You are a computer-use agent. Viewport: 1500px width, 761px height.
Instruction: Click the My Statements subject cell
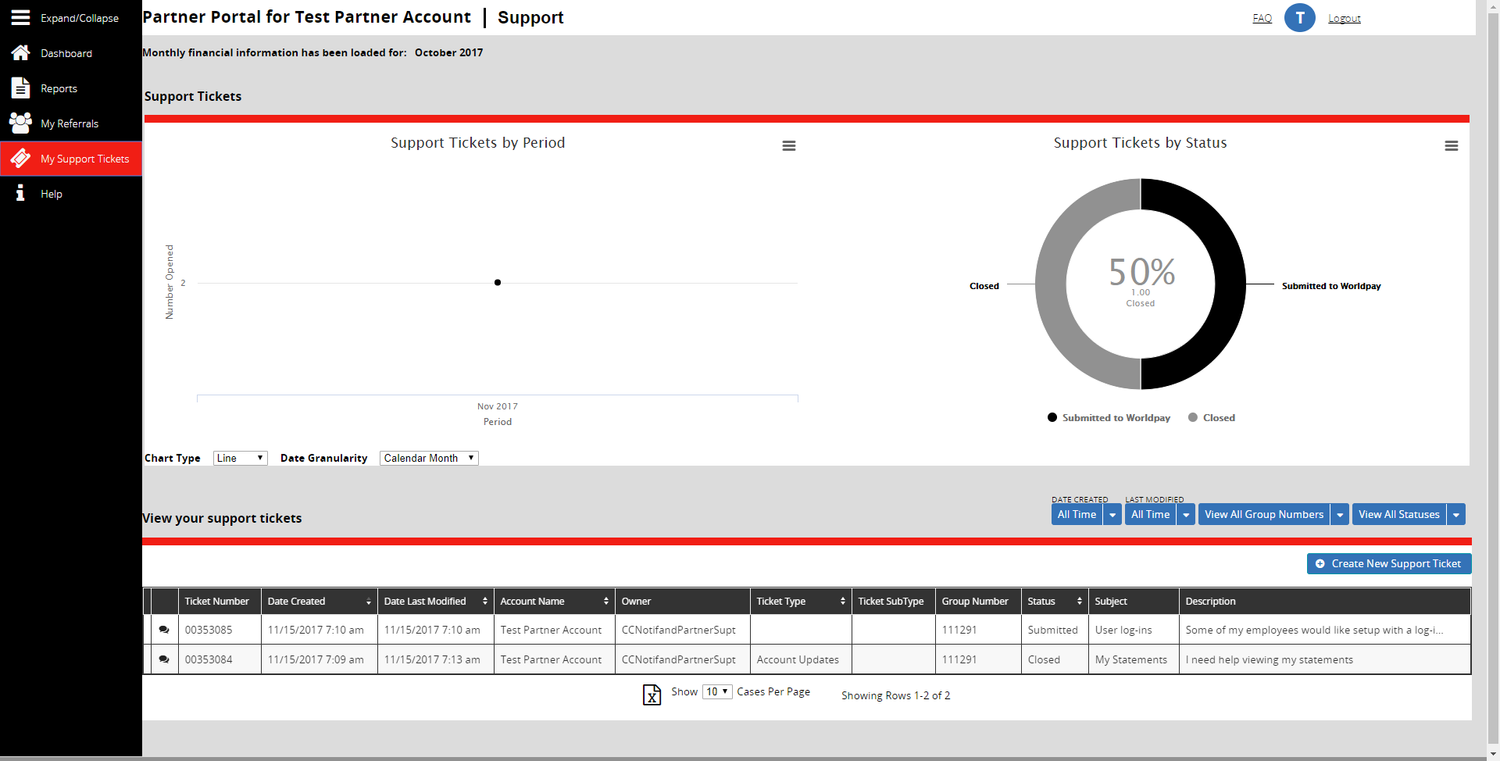[x=1134, y=659]
